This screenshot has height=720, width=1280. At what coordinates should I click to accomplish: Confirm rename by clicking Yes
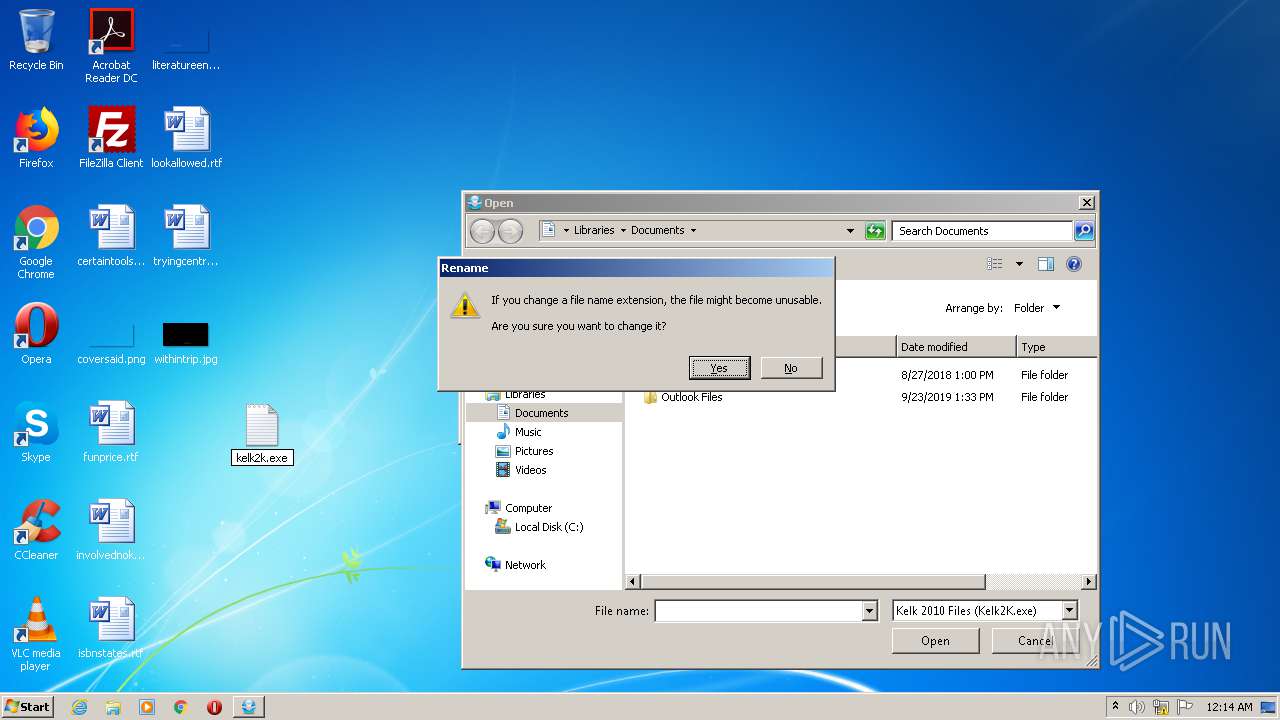click(719, 368)
